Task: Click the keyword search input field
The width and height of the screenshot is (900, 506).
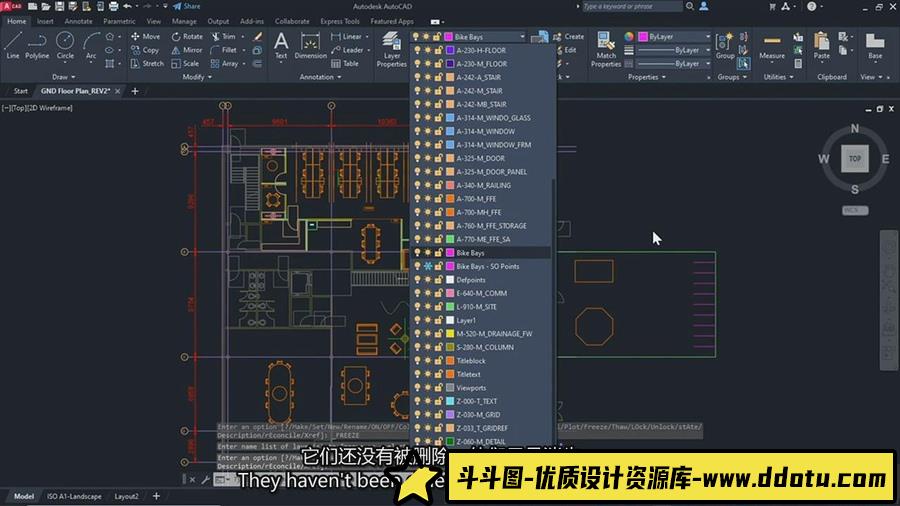Action: click(631, 6)
